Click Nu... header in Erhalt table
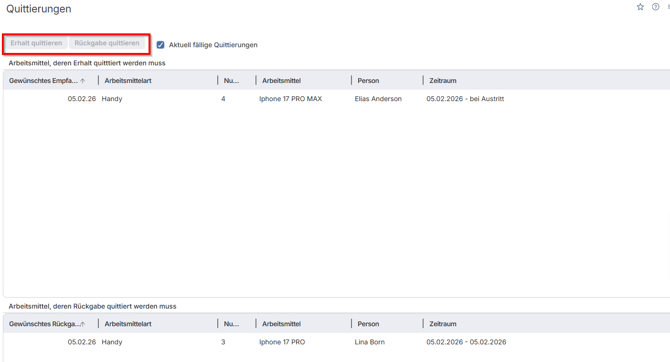Image resolution: width=670 pixels, height=362 pixels. click(x=231, y=80)
